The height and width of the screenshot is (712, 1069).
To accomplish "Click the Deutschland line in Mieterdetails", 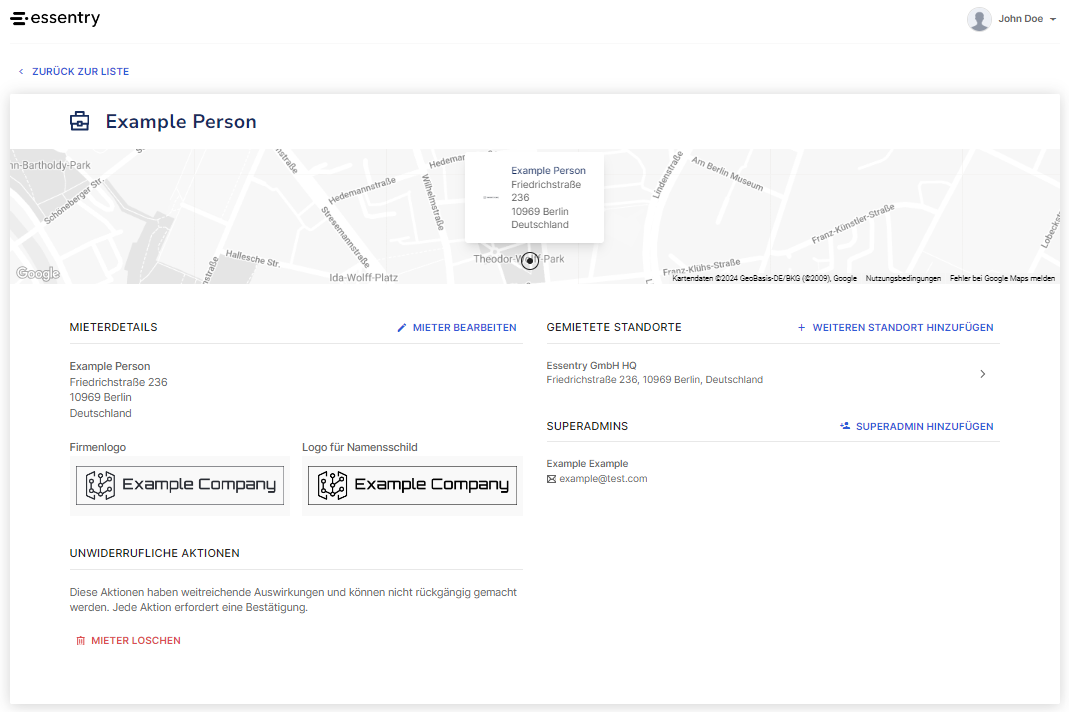I will (x=101, y=413).
